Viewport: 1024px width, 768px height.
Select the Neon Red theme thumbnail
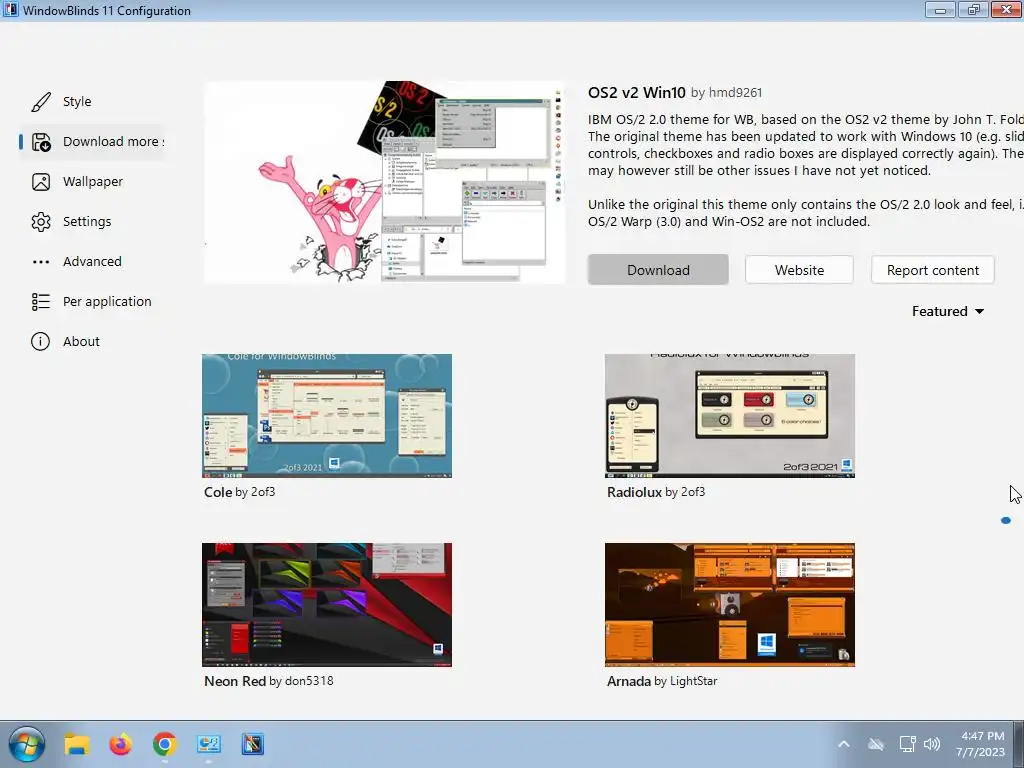click(327, 605)
